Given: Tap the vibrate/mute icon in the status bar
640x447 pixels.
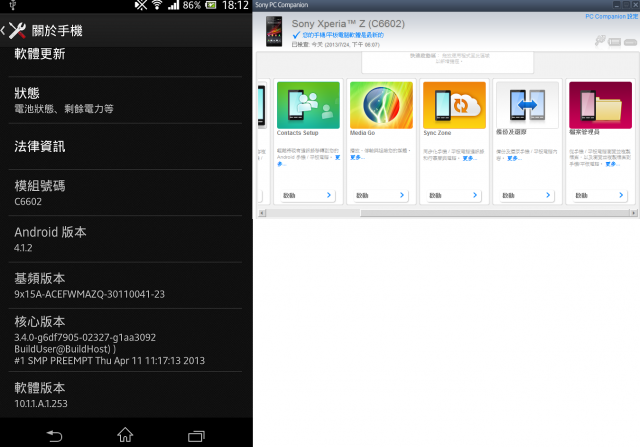Looking at the screenshot, I should [141, 5].
